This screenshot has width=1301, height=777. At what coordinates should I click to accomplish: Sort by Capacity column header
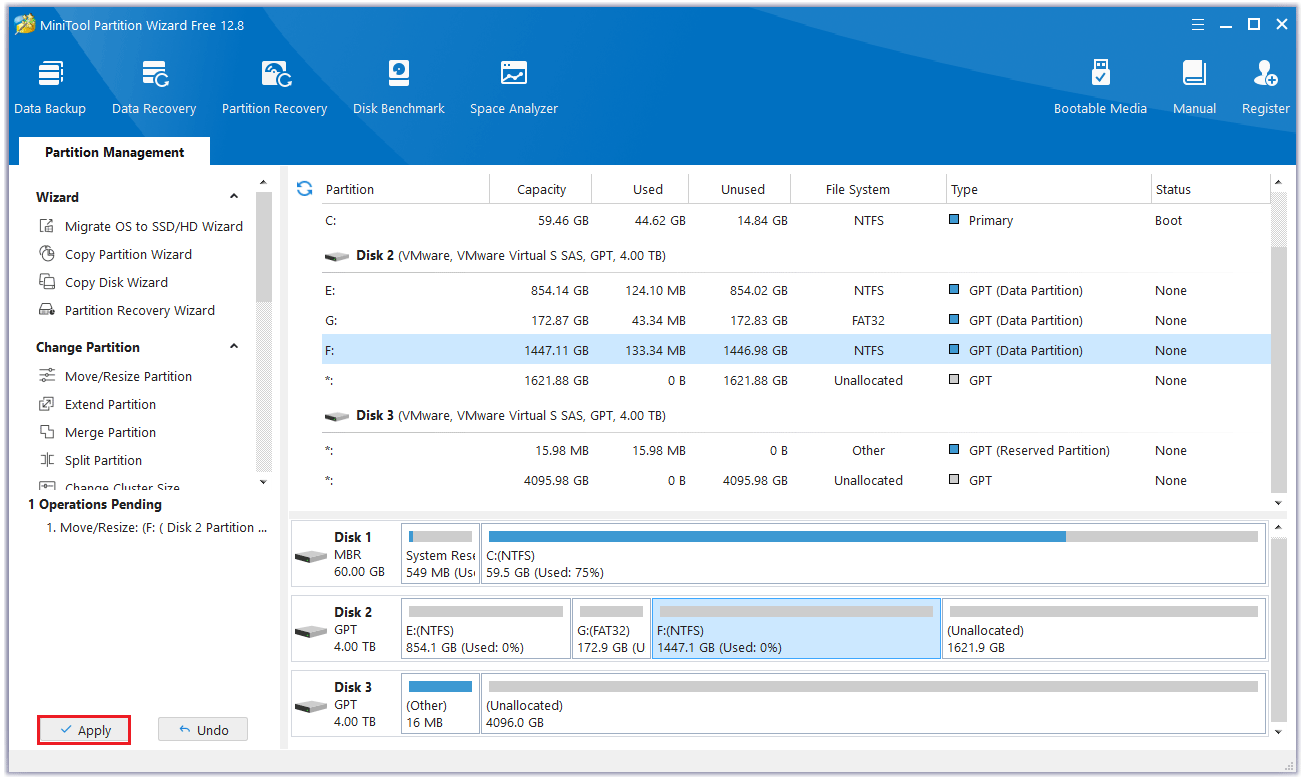click(541, 189)
